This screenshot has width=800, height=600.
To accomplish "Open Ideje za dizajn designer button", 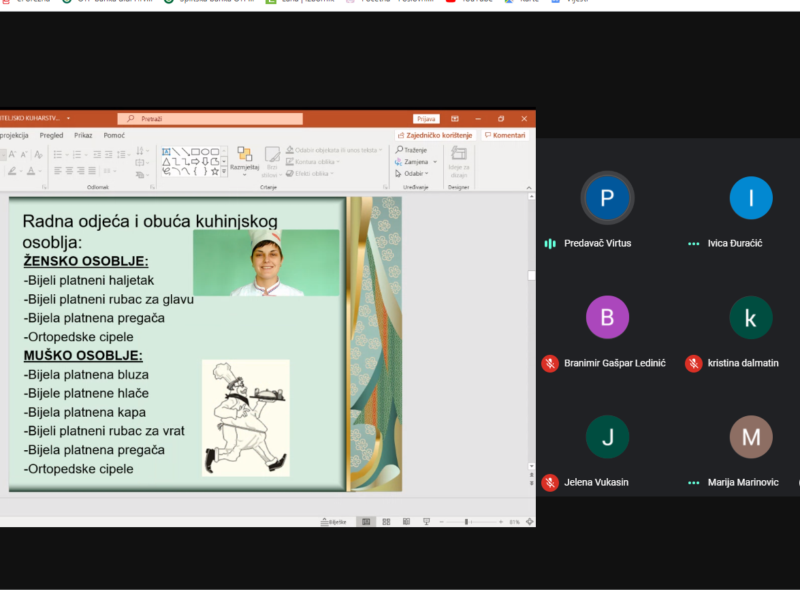I will 459,161.
